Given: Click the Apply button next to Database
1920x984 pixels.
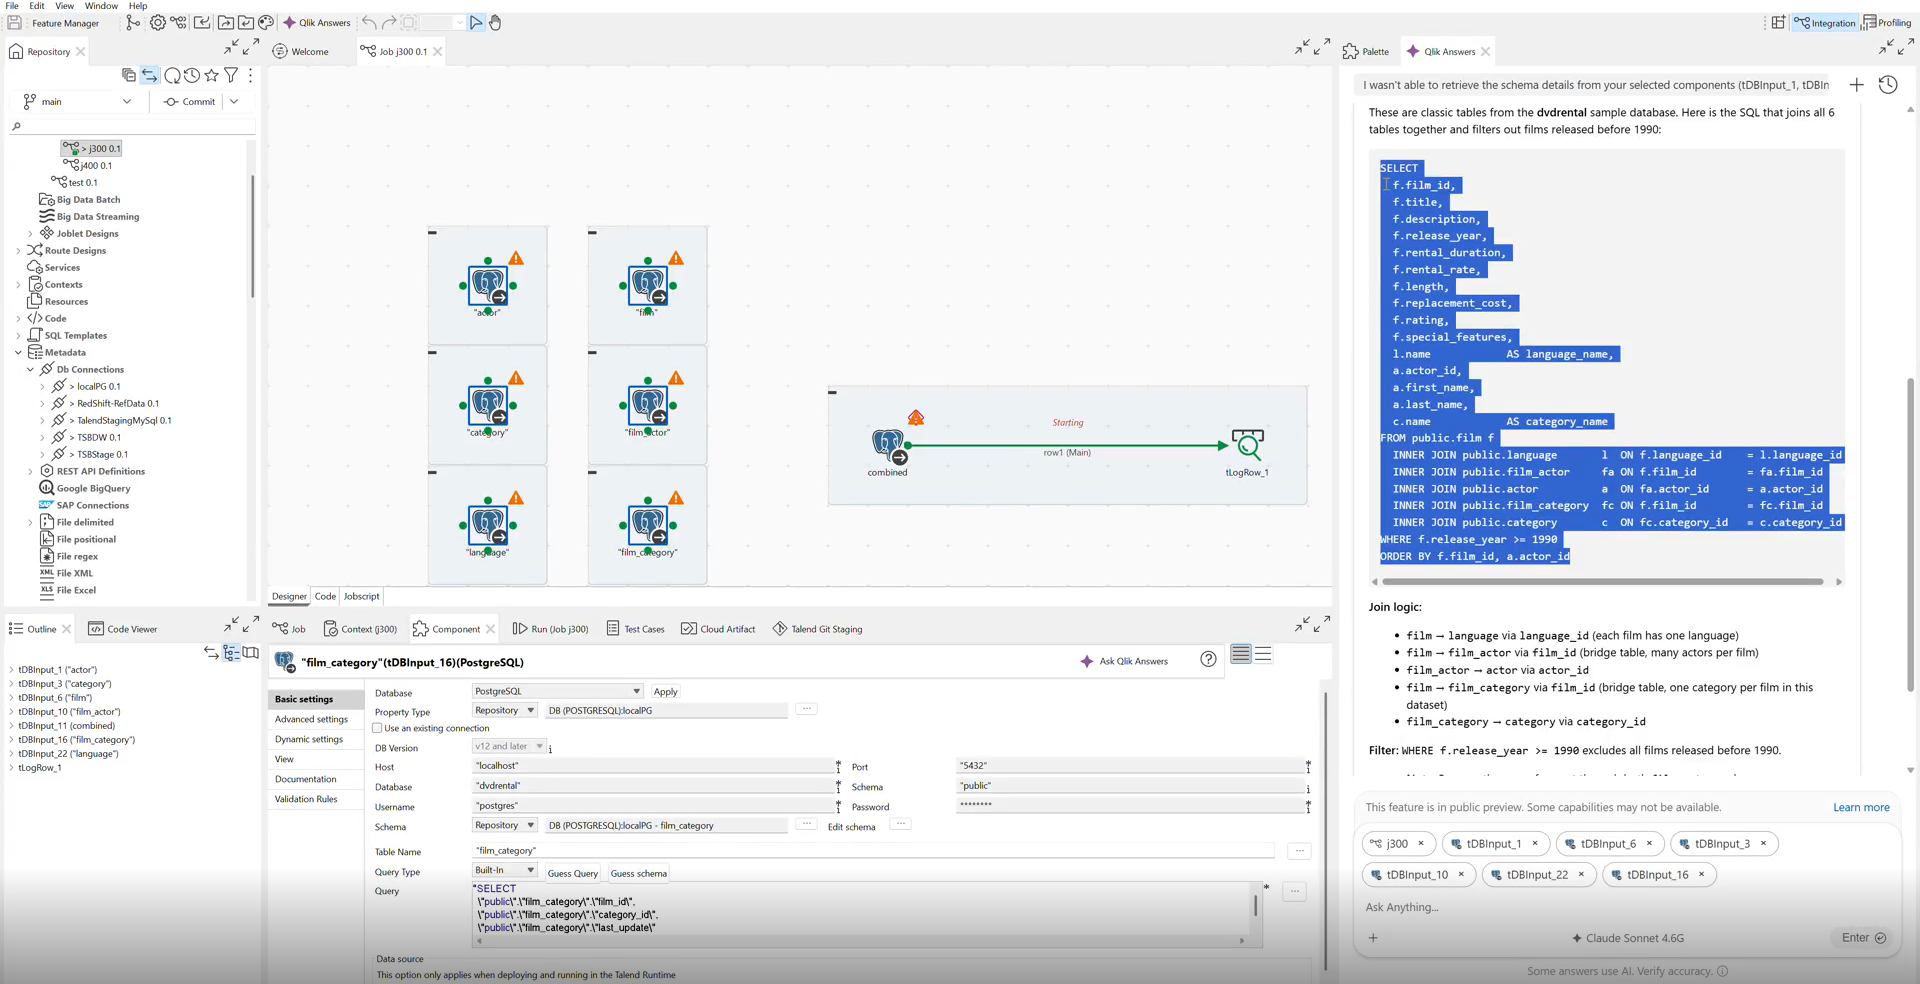Looking at the screenshot, I should tap(665, 691).
